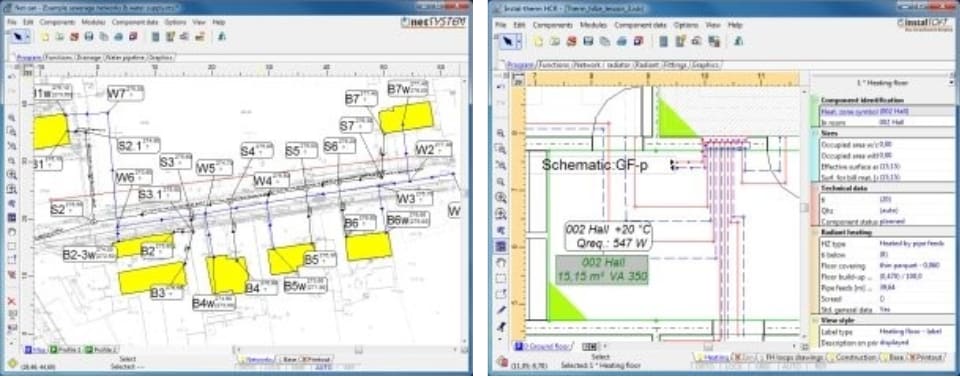Click node label W5 on sewerage map

[214, 167]
